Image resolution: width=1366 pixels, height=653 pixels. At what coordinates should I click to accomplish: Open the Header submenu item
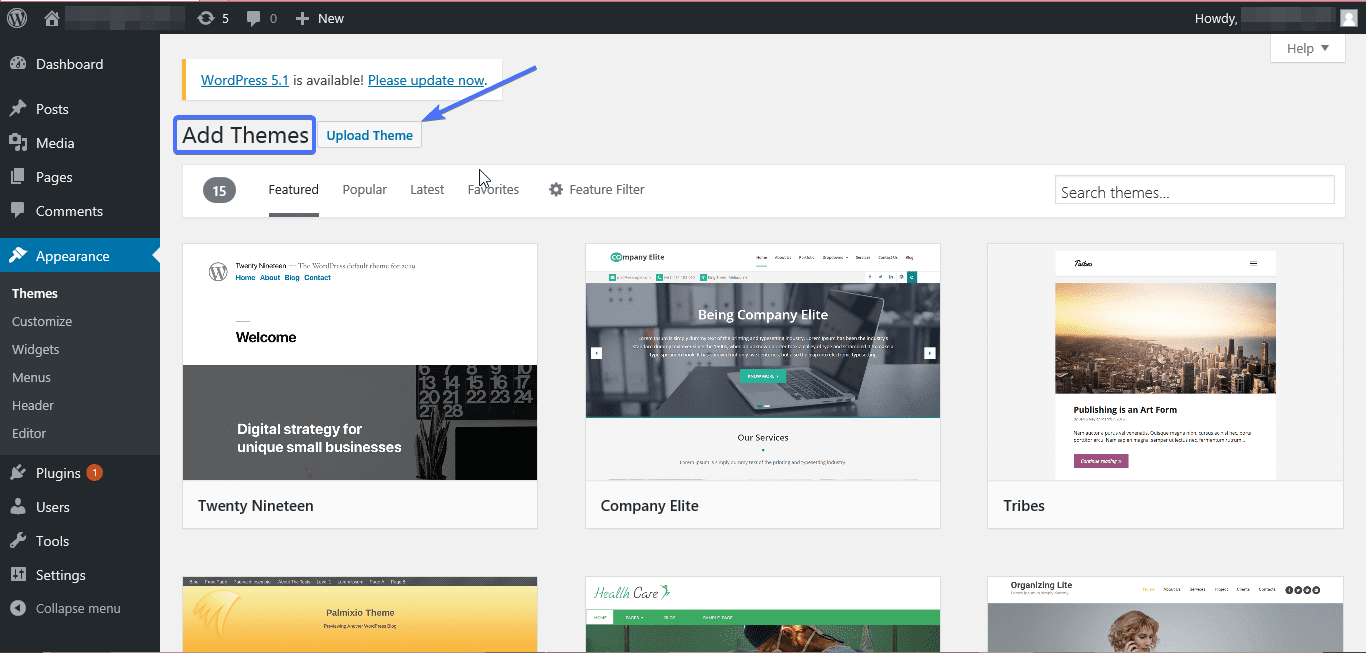(x=33, y=405)
